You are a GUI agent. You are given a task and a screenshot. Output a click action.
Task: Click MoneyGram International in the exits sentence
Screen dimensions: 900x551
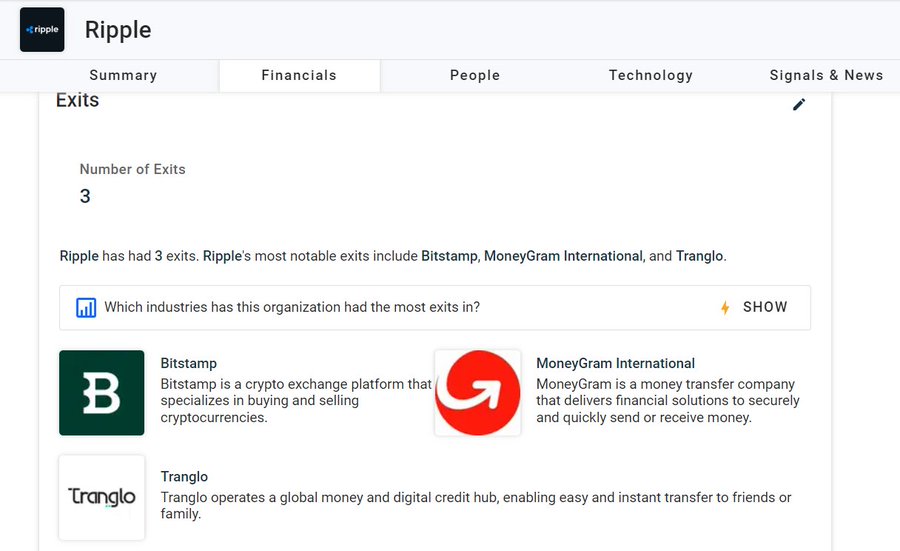tap(563, 256)
